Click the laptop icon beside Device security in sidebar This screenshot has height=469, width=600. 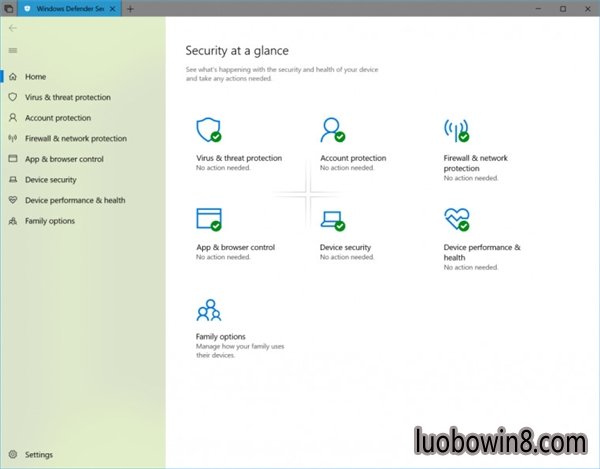pyautogui.click(x=13, y=179)
